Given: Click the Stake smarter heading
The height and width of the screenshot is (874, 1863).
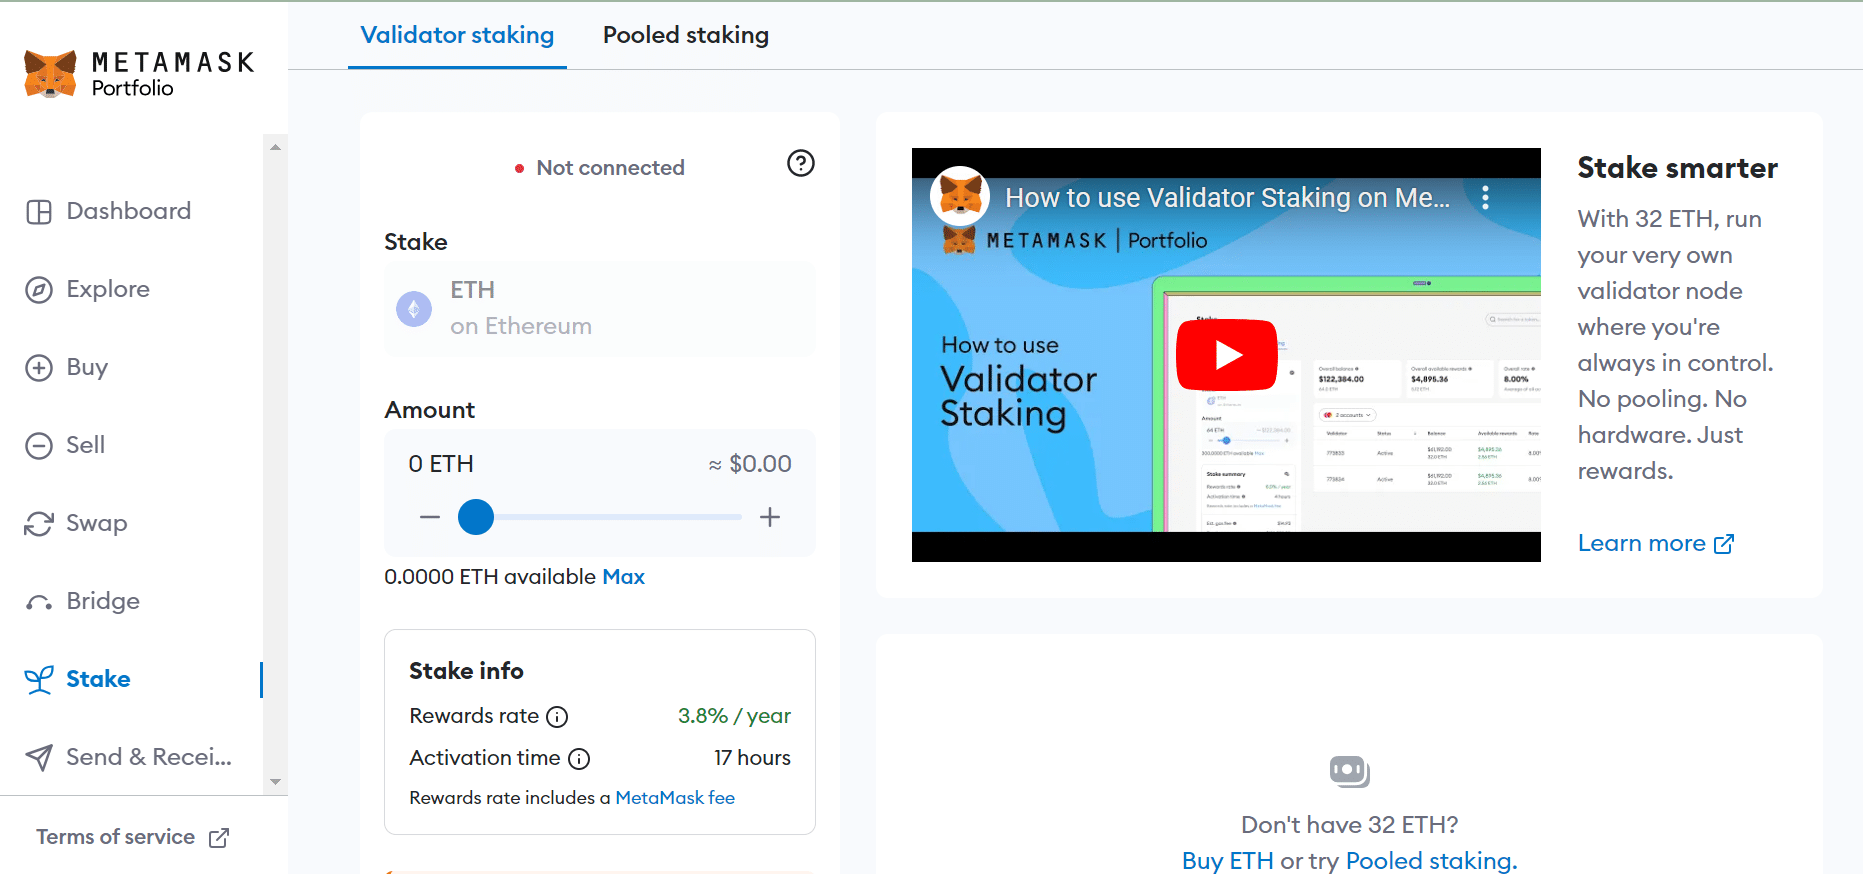Looking at the screenshot, I should tap(1677, 168).
